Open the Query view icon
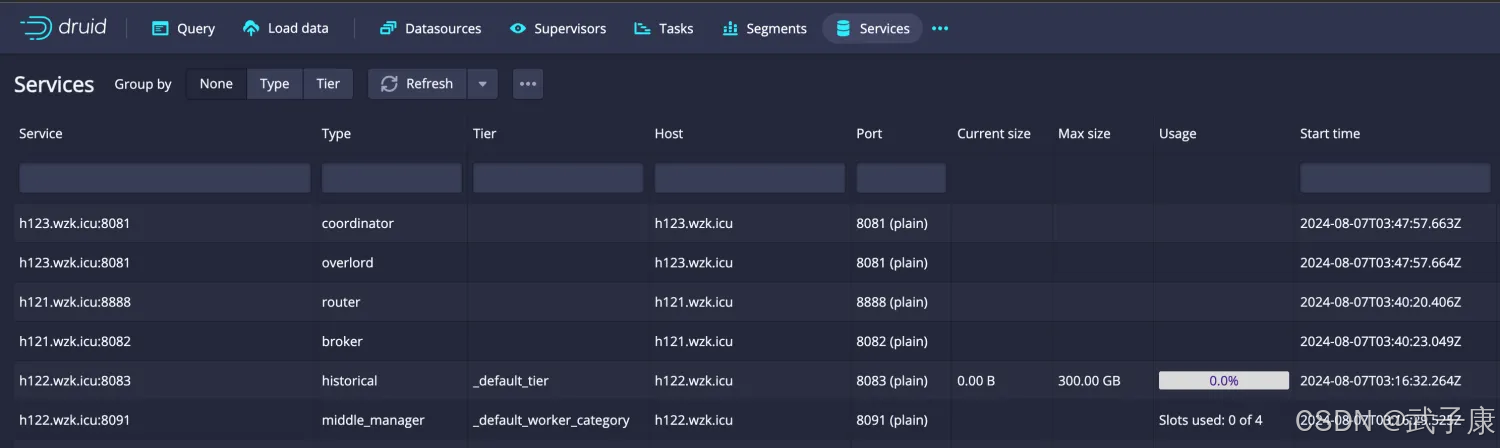 [160, 29]
